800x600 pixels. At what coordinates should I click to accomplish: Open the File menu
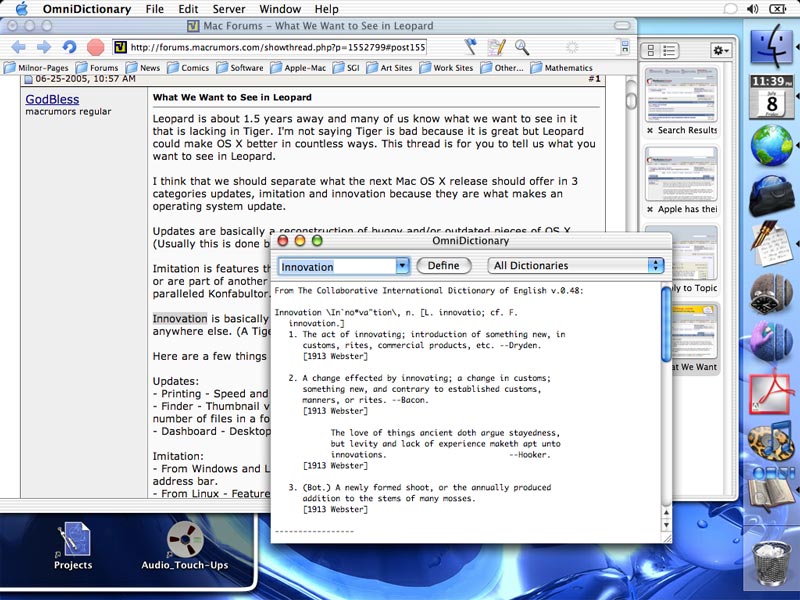(x=155, y=9)
